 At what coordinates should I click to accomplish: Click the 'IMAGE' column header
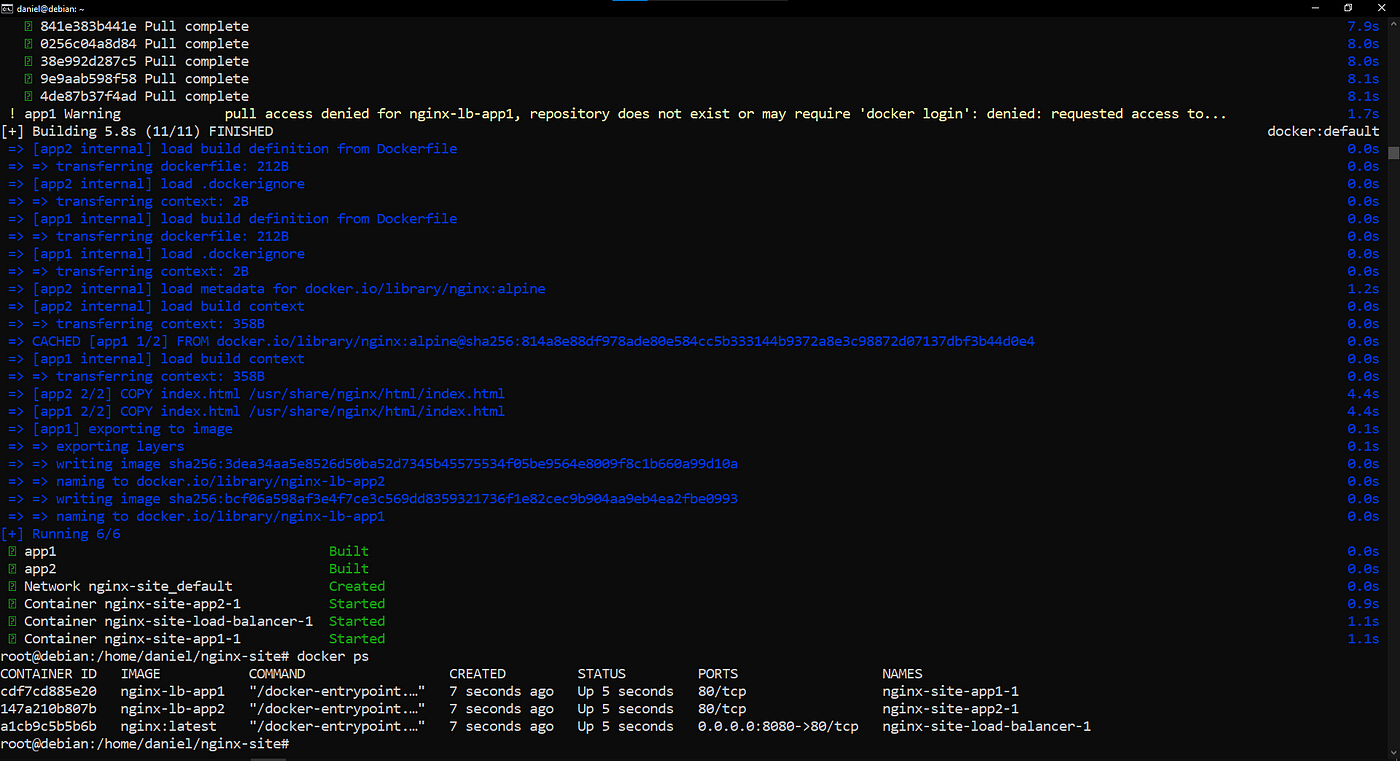(x=140, y=674)
